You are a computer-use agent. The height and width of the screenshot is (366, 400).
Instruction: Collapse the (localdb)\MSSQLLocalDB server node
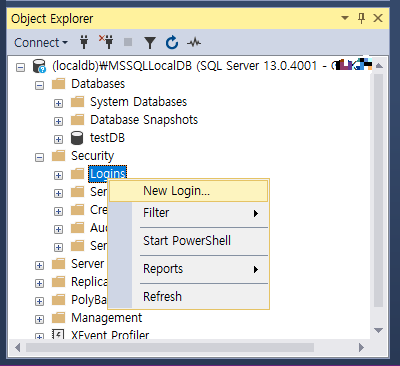click(20, 68)
